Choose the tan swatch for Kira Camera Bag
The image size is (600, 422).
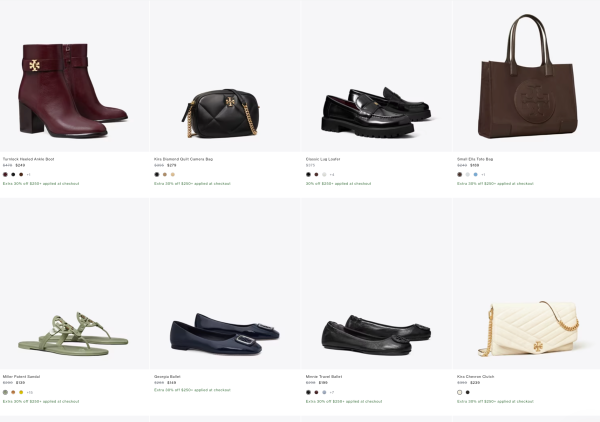coord(165,174)
